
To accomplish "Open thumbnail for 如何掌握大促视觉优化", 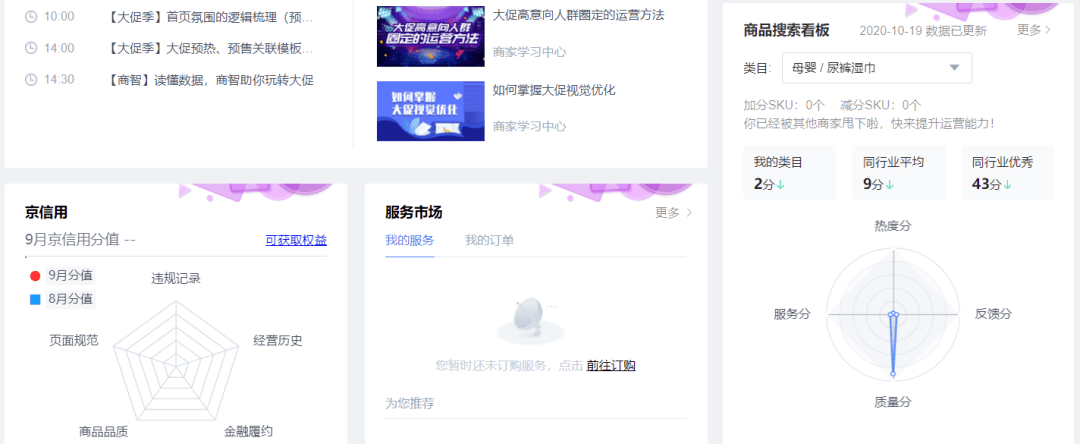I will 429,111.
